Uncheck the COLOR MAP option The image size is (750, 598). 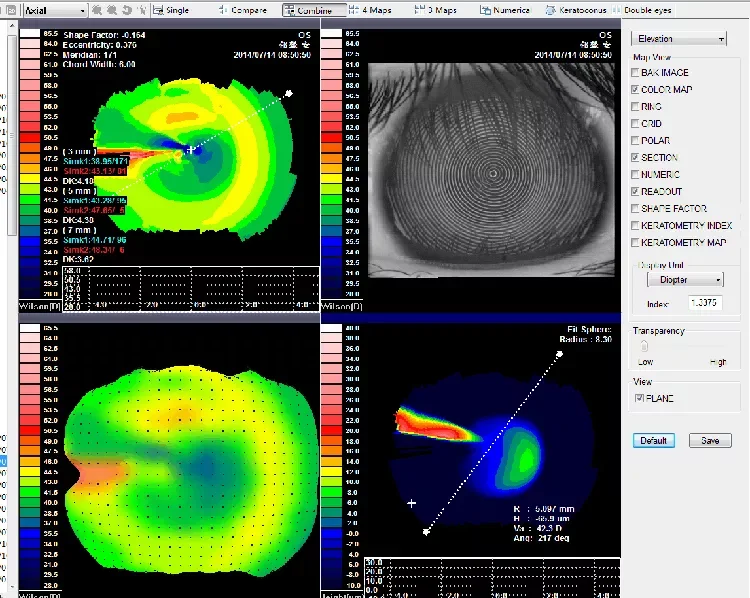click(x=636, y=90)
